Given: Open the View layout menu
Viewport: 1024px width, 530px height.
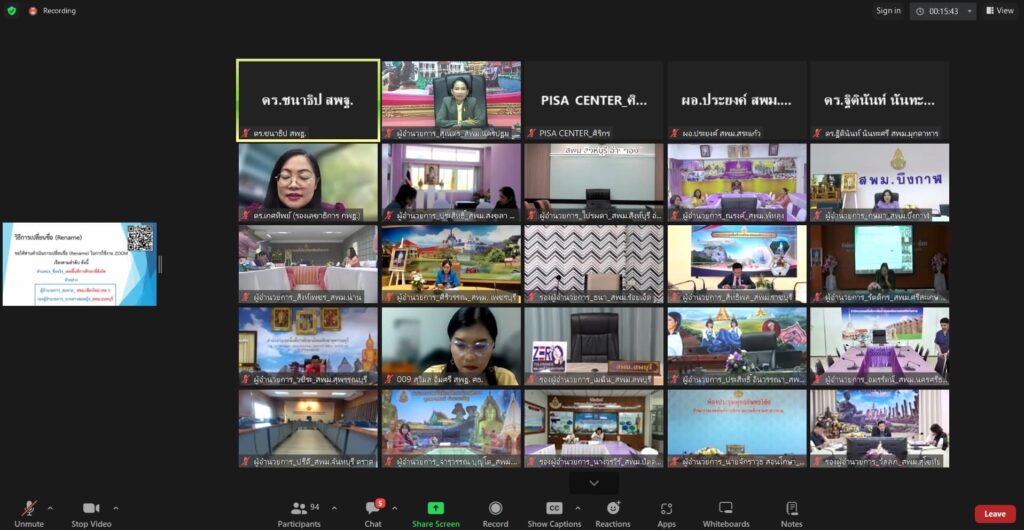Looking at the screenshot, I should click(999, 11).
